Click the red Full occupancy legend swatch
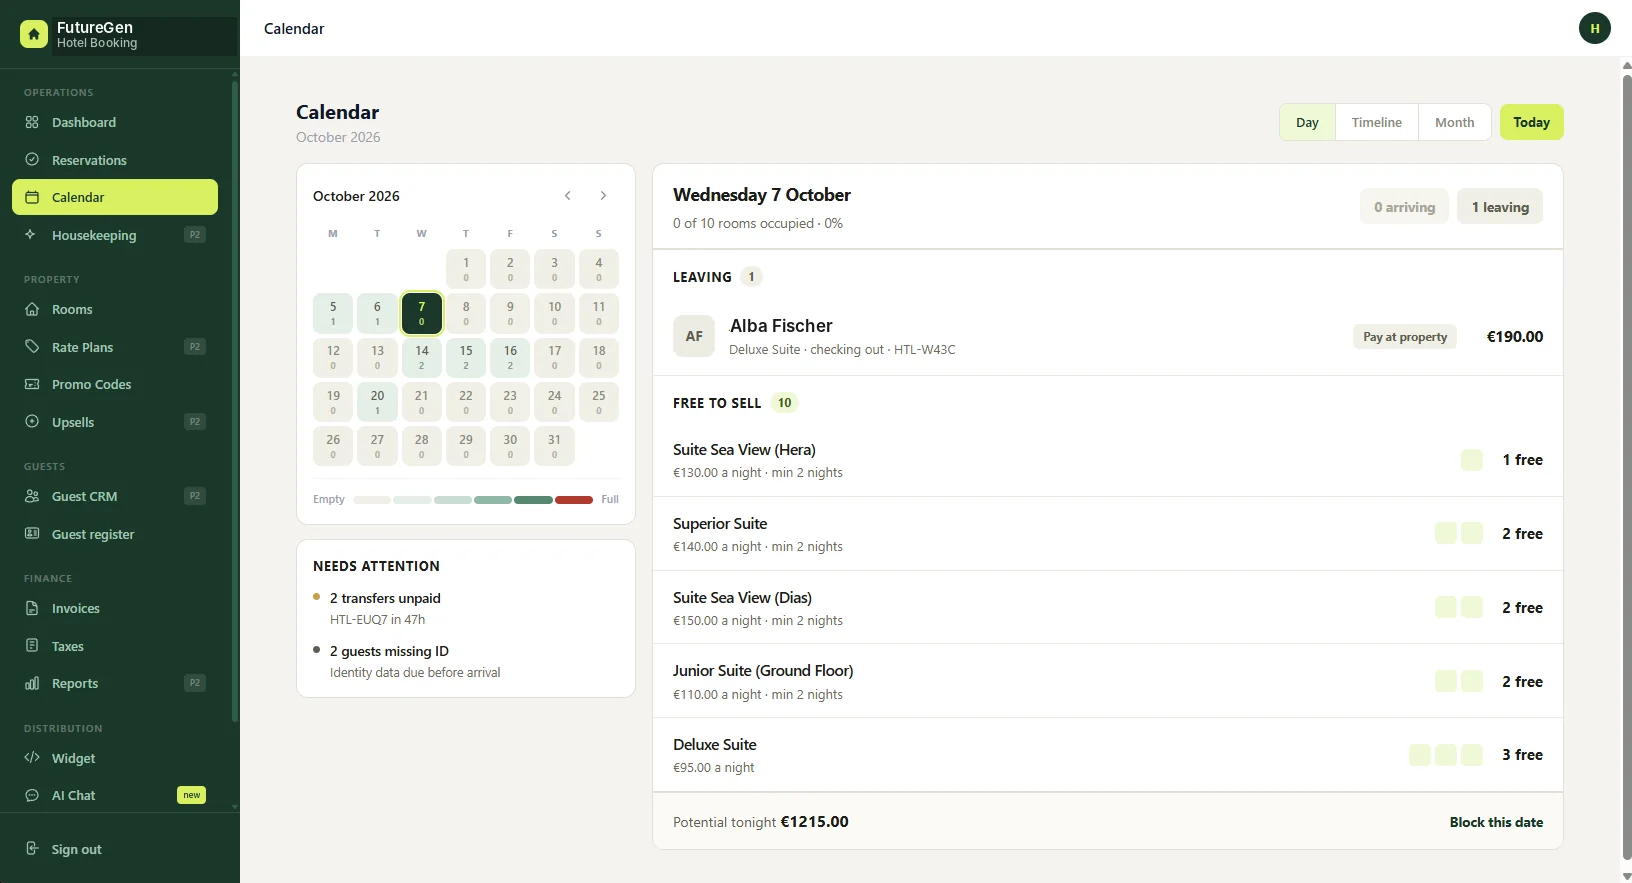 [x=574, y=500]
